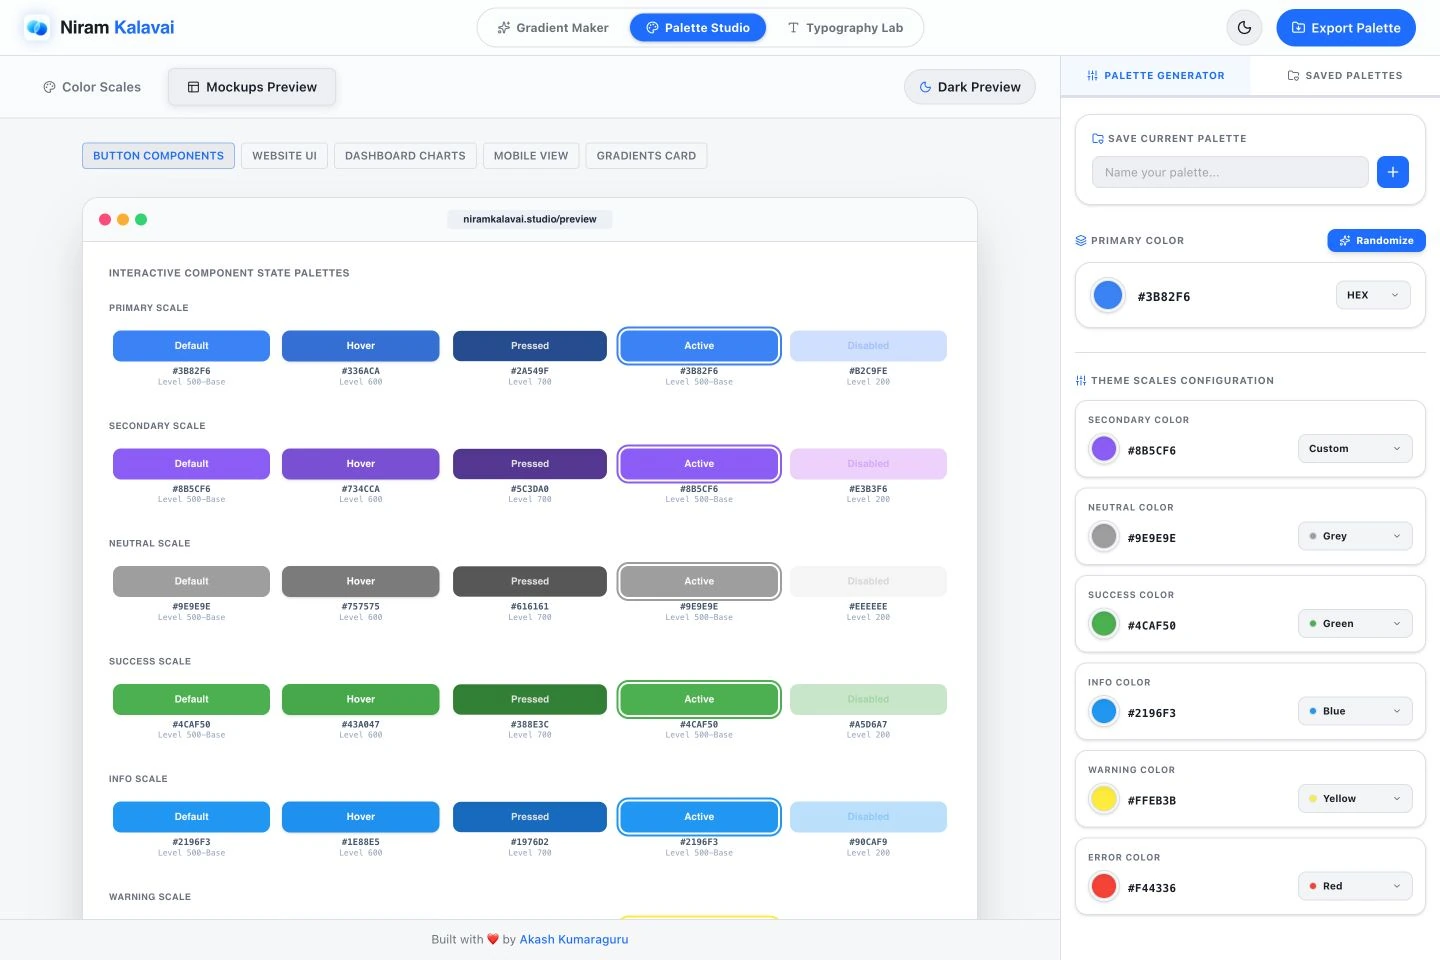1440x960 pixels.
Task: Pick the warning color yellow swatch
Action: 1104,799
